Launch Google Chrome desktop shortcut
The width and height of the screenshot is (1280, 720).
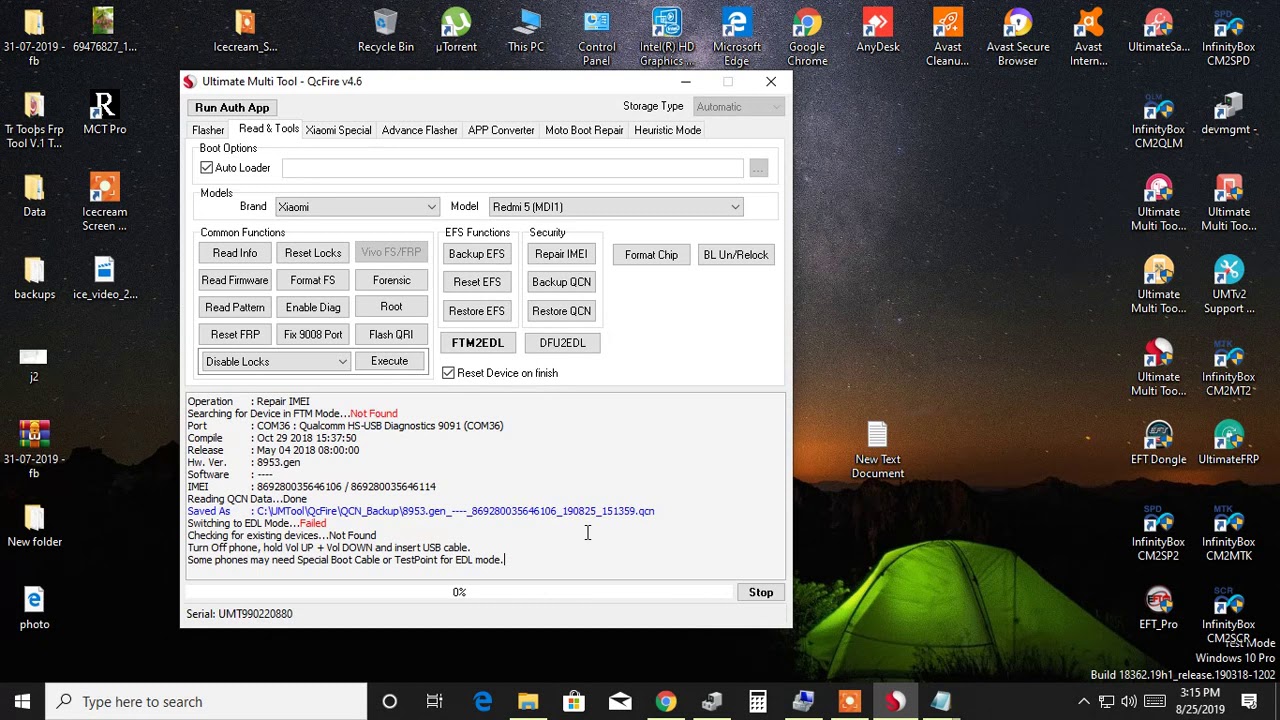[807, 37]
